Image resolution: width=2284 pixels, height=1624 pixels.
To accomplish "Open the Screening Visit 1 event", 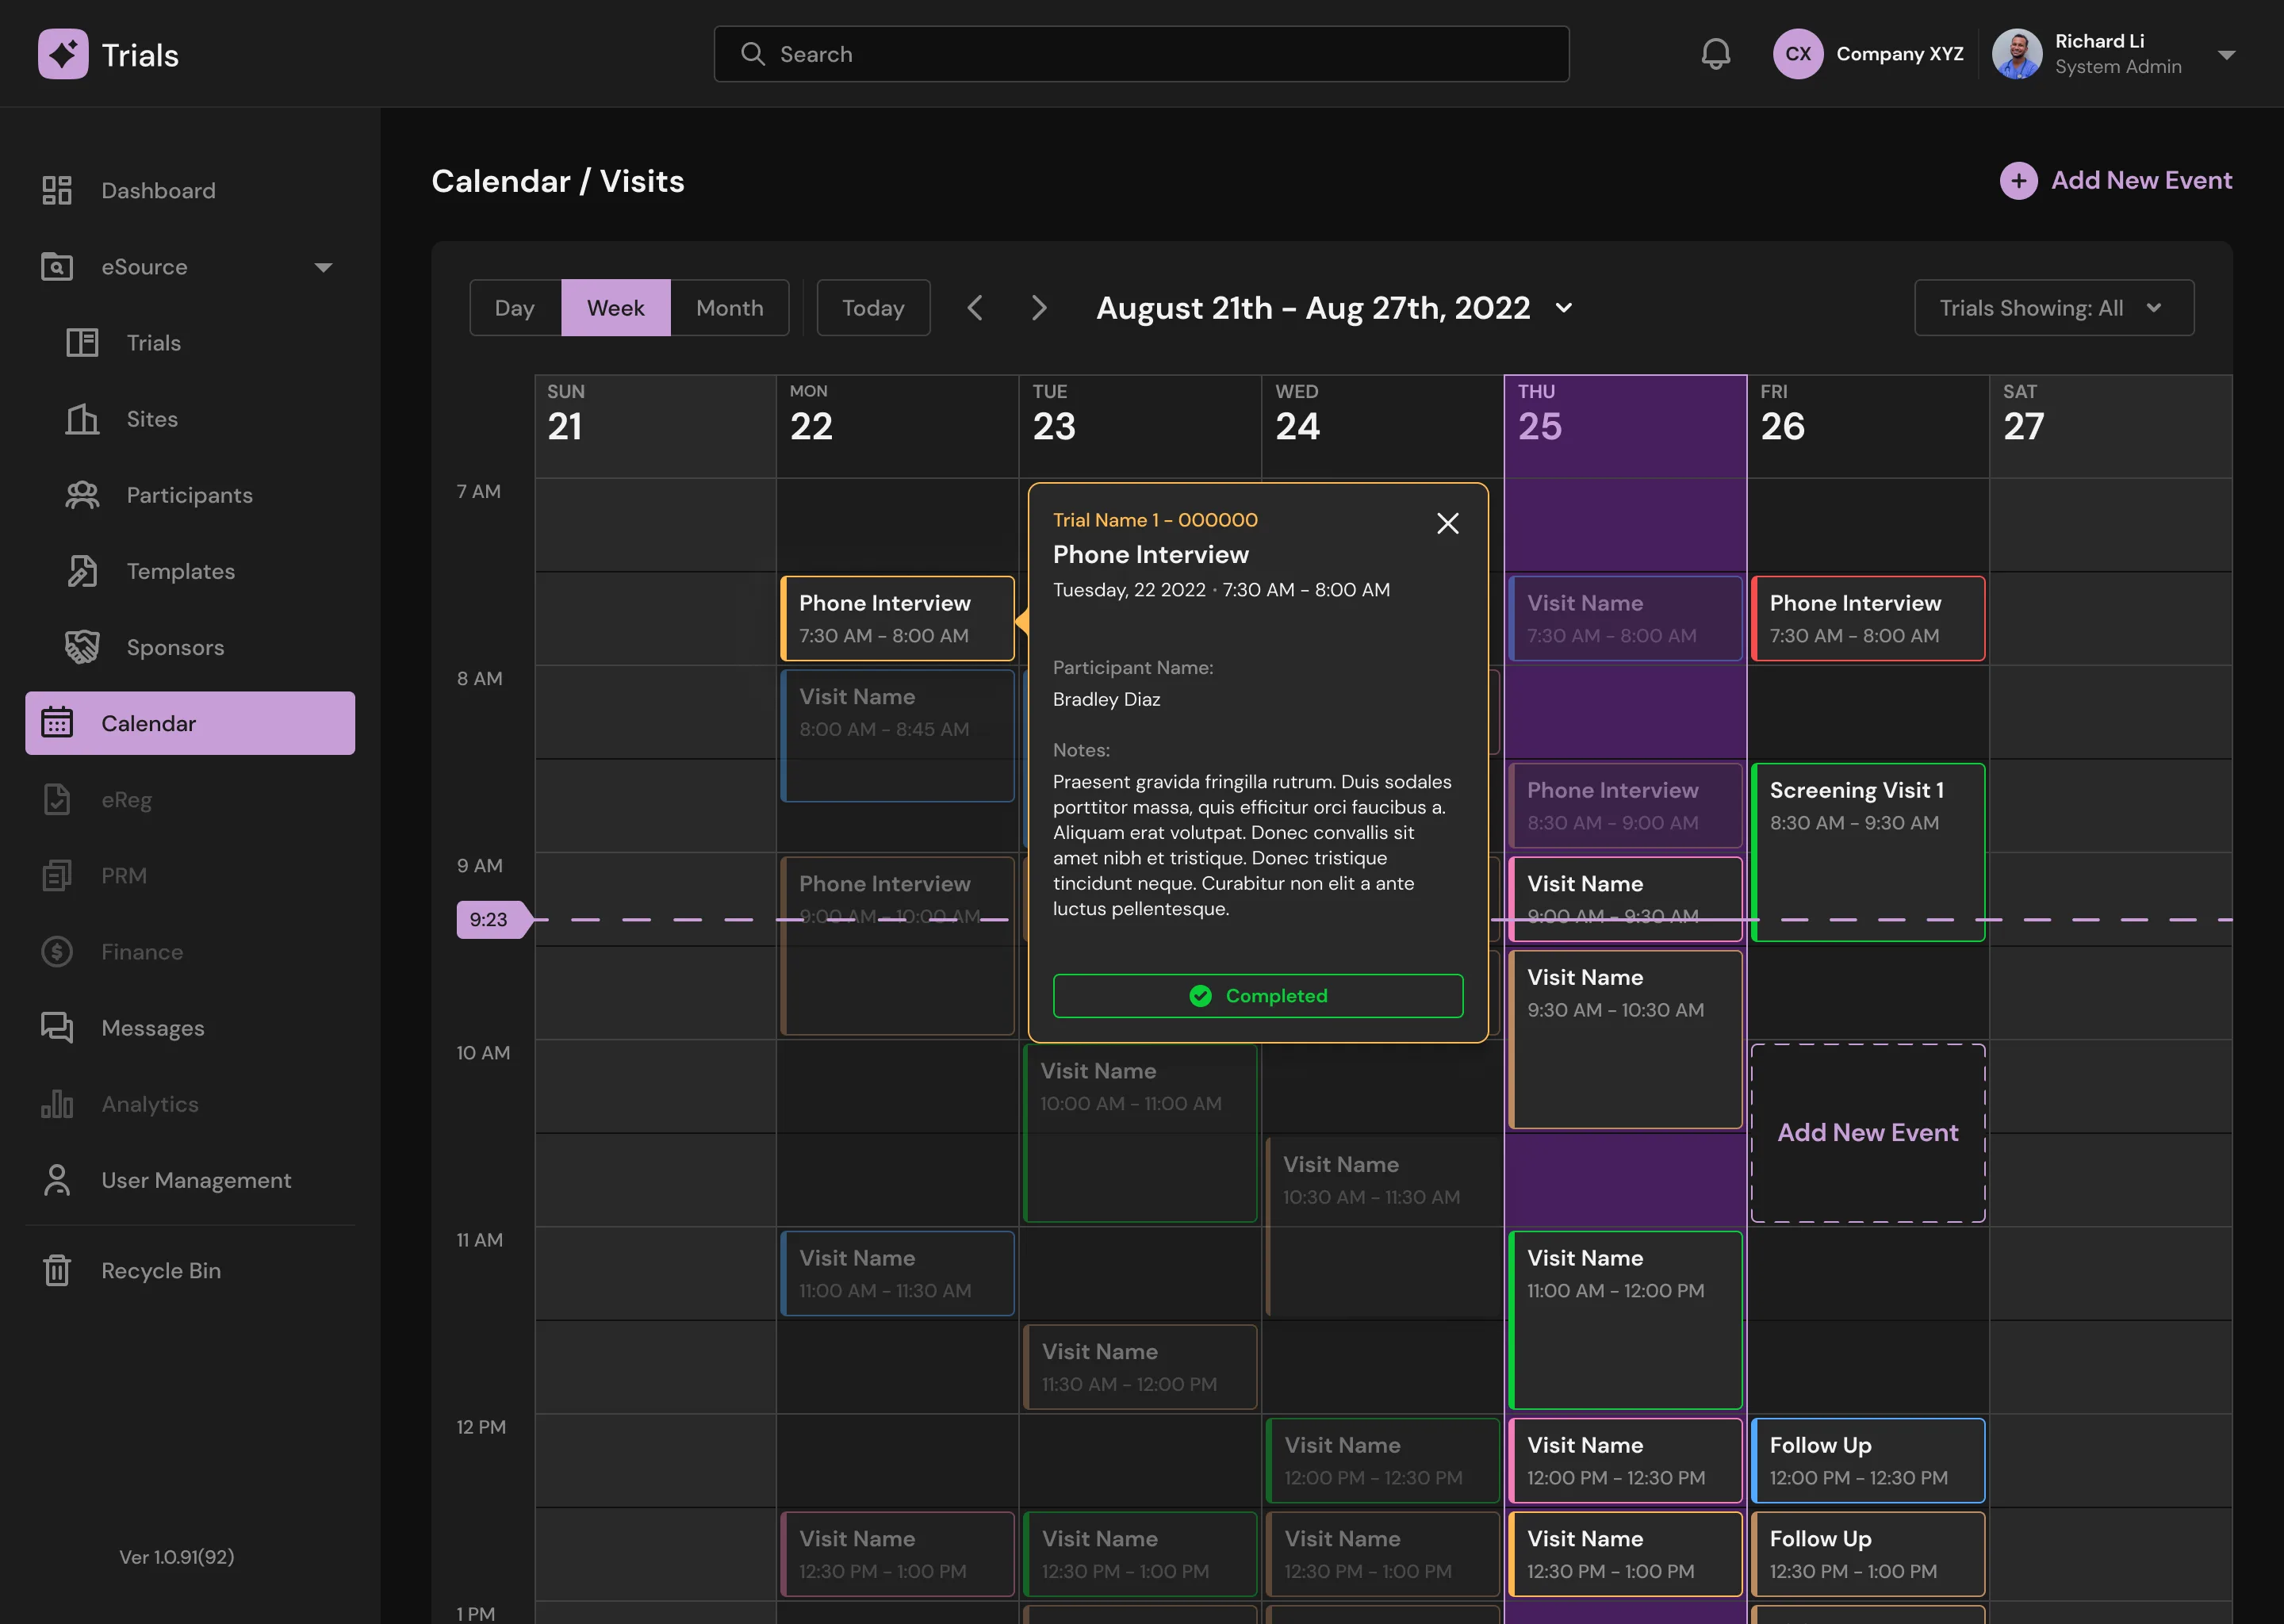I will click(x=1868, y=852).
